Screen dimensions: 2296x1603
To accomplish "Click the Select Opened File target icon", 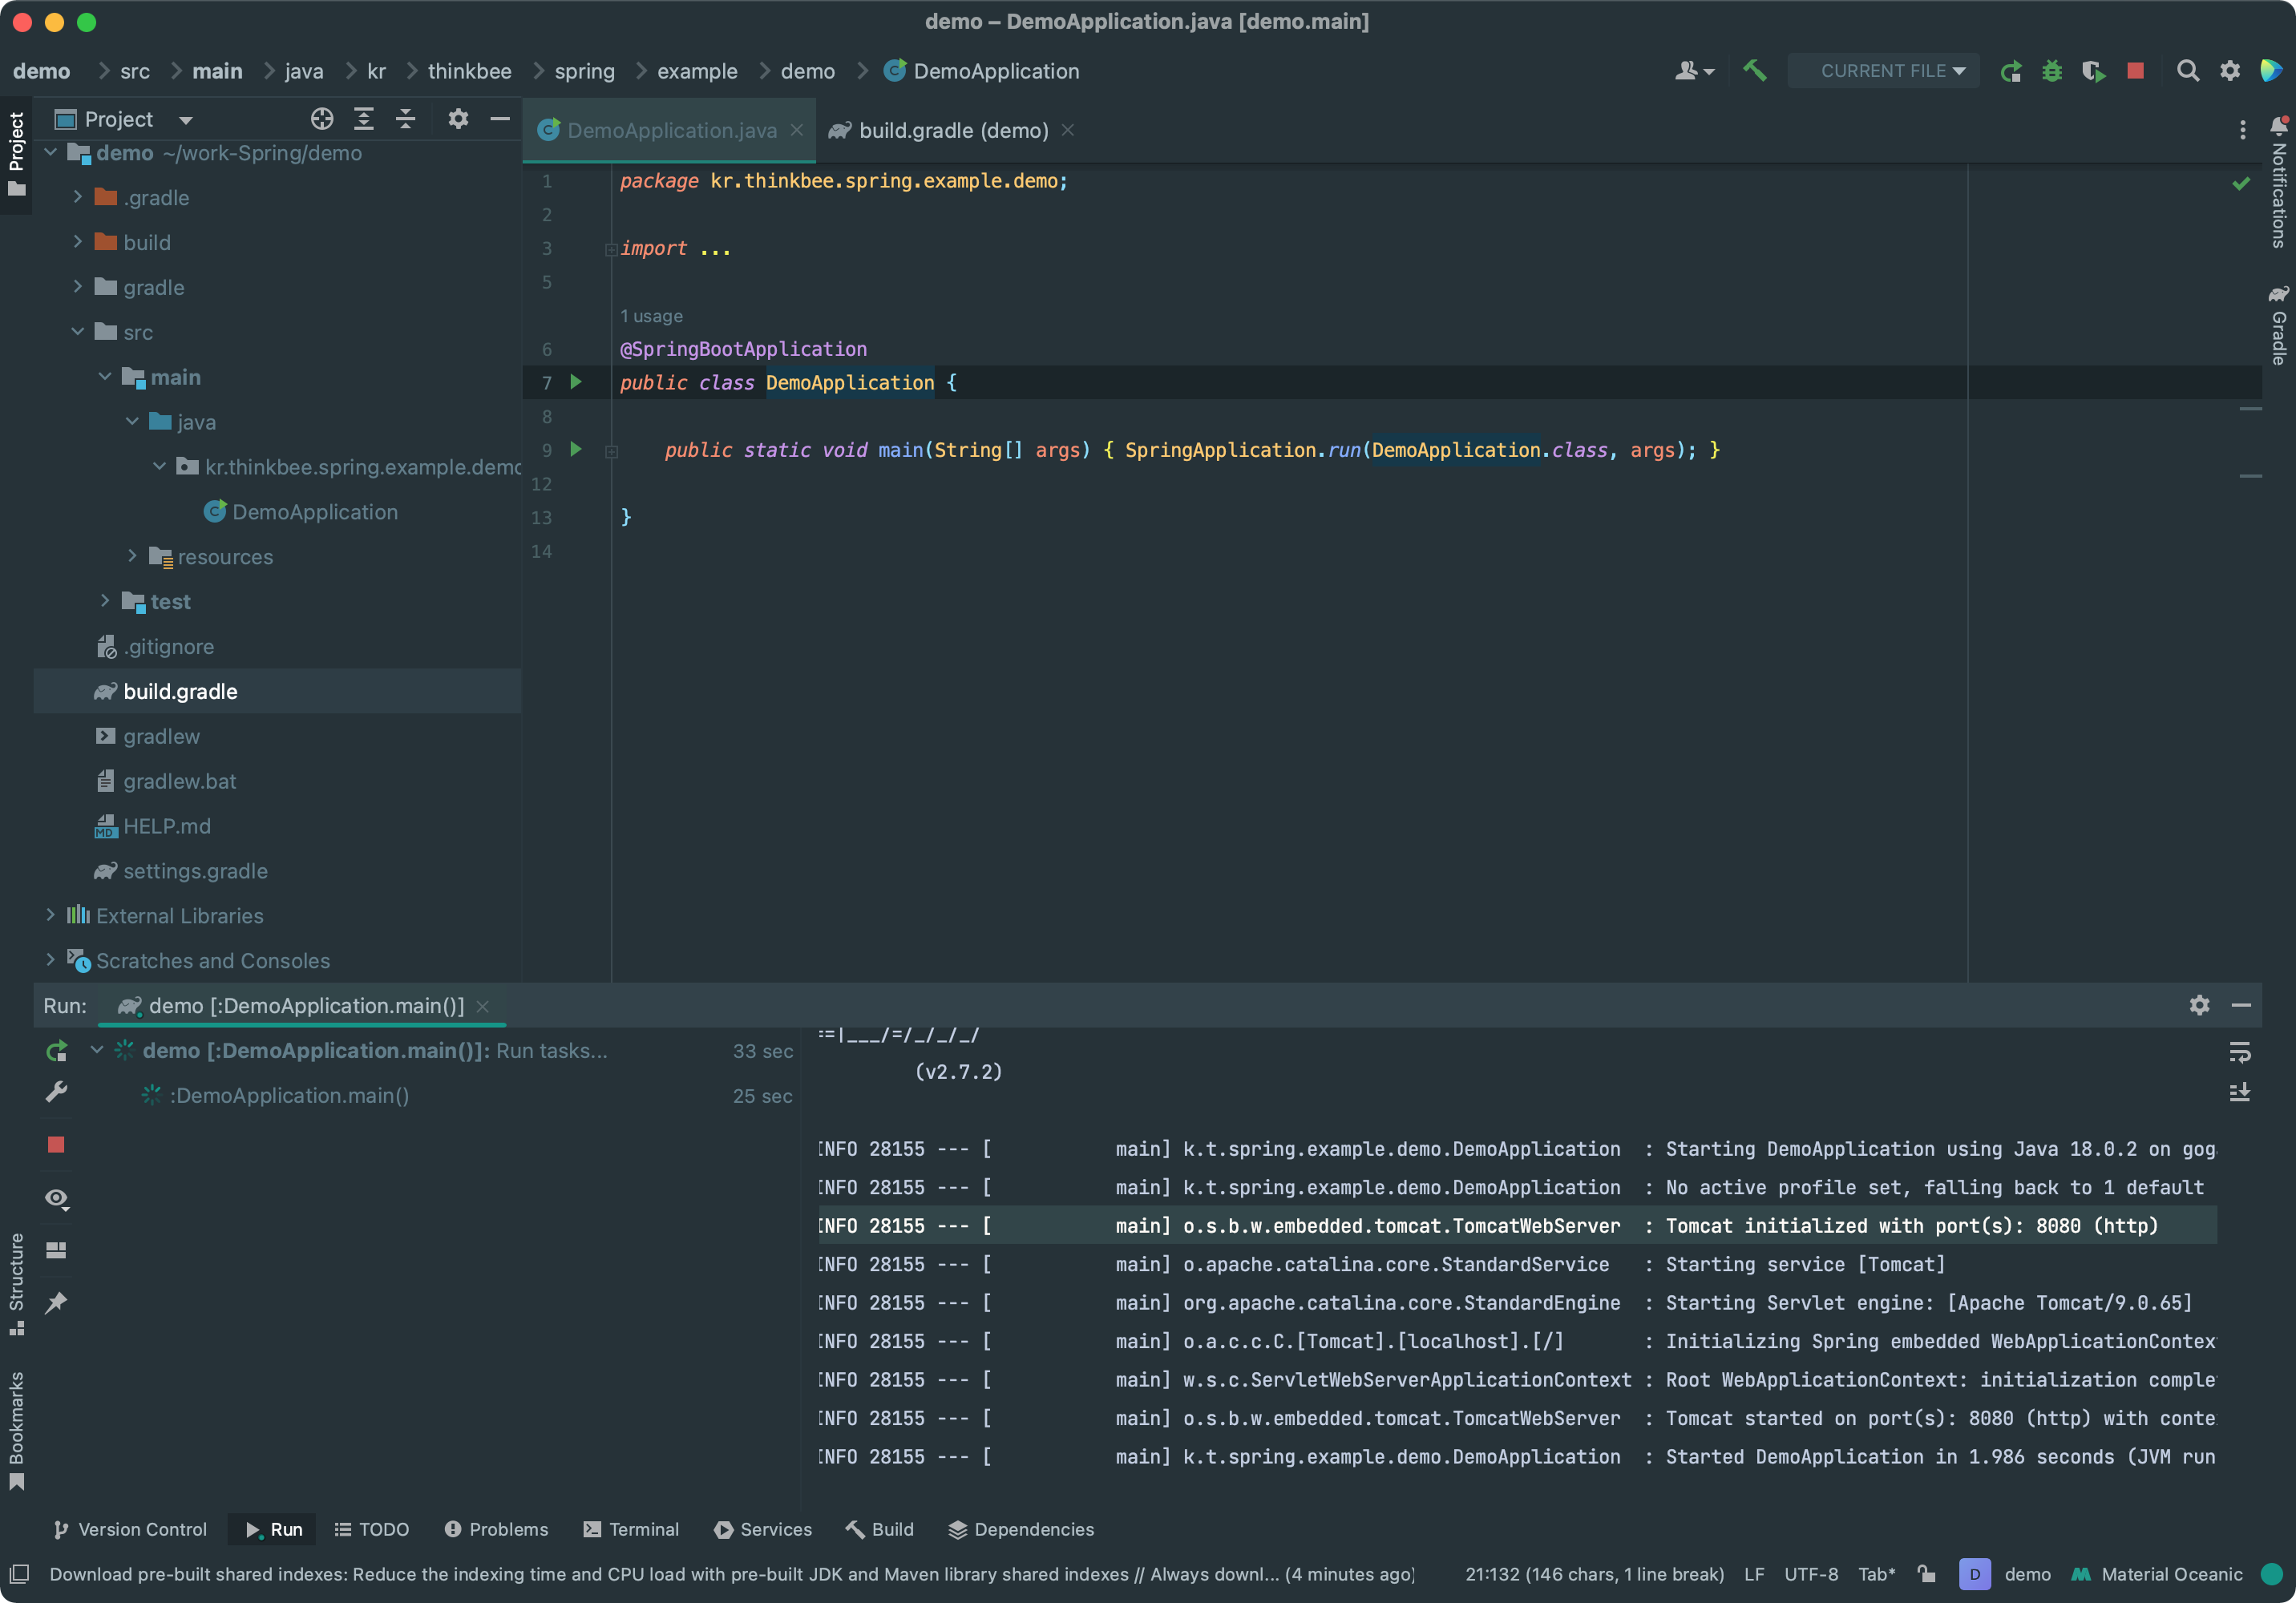I will [x=321, y=119].
